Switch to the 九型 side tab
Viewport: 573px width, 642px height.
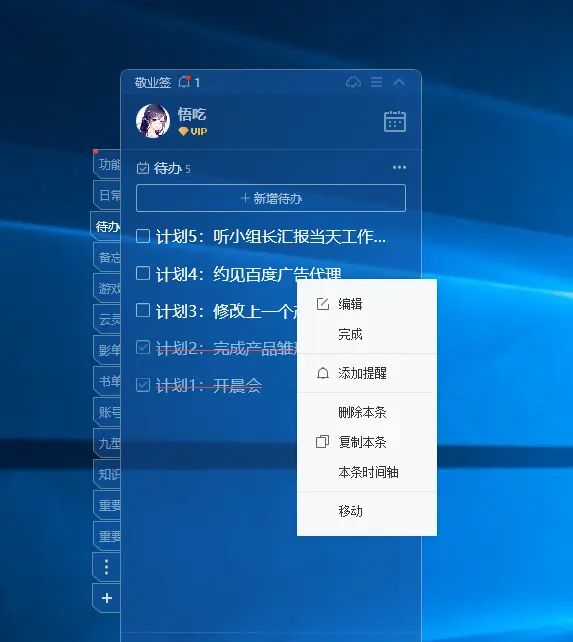[107, 443]
